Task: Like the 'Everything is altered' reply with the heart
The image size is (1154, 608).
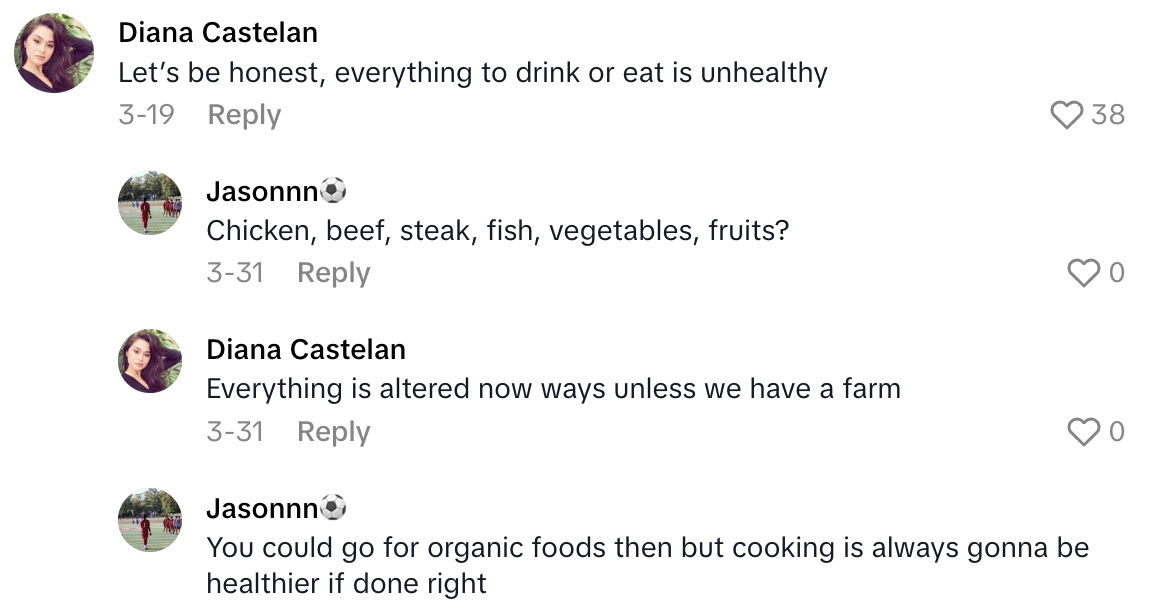Action: pyautogui.click(x=1083, y=432)
